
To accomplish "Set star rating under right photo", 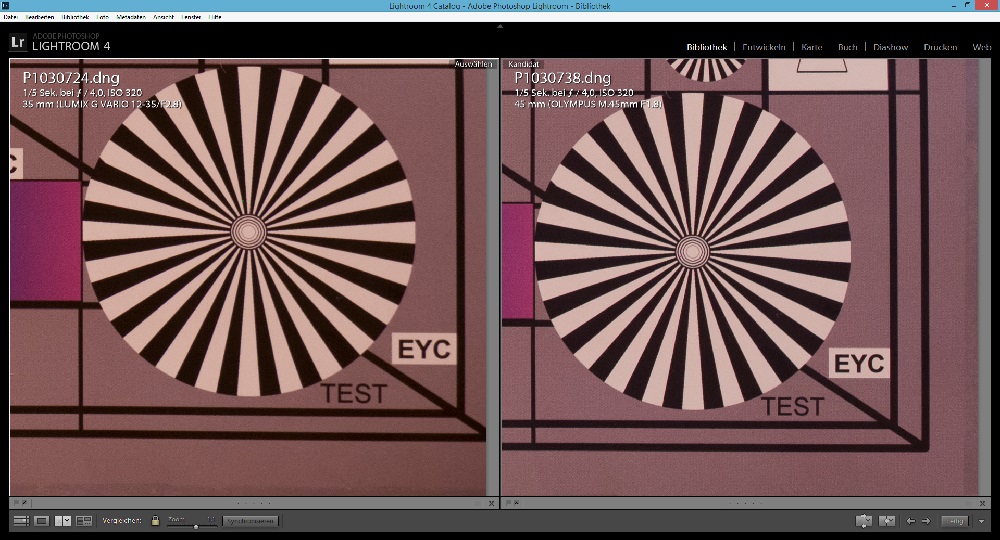I will pyautogui.click(x=745, y=503).
